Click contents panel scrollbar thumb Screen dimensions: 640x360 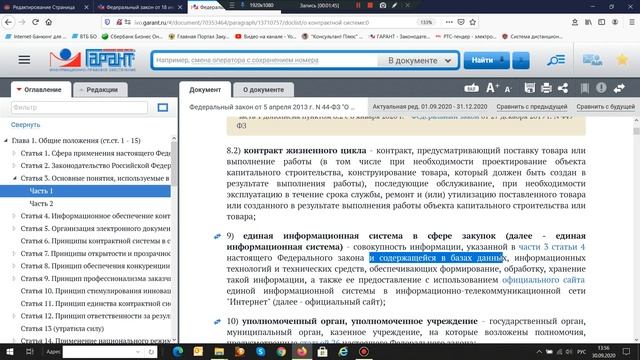(x=174, y=163)
